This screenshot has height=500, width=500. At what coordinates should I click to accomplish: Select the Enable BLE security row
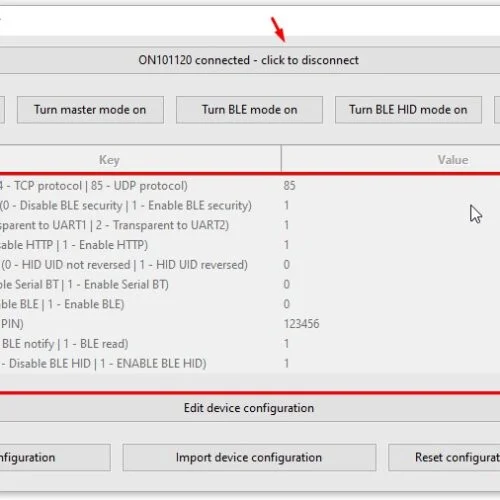point(250,205)
